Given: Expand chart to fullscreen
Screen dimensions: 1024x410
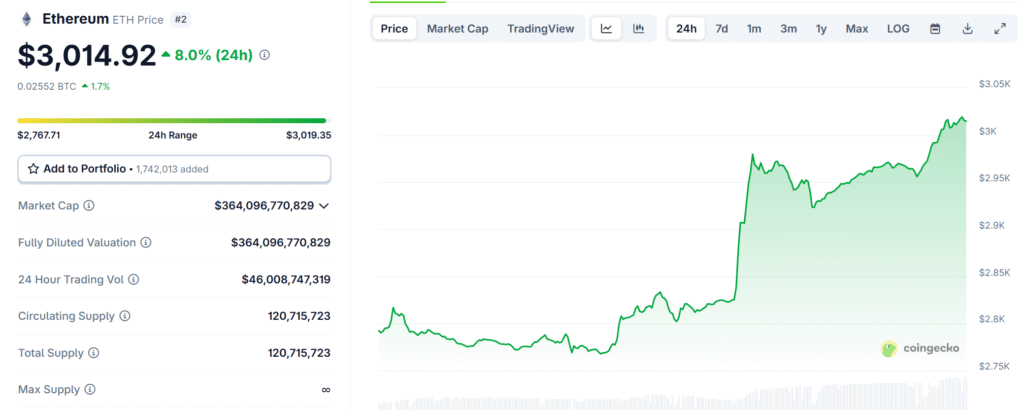Looking at the screenshot, I should pyautogui.click(x=999, y=29).
